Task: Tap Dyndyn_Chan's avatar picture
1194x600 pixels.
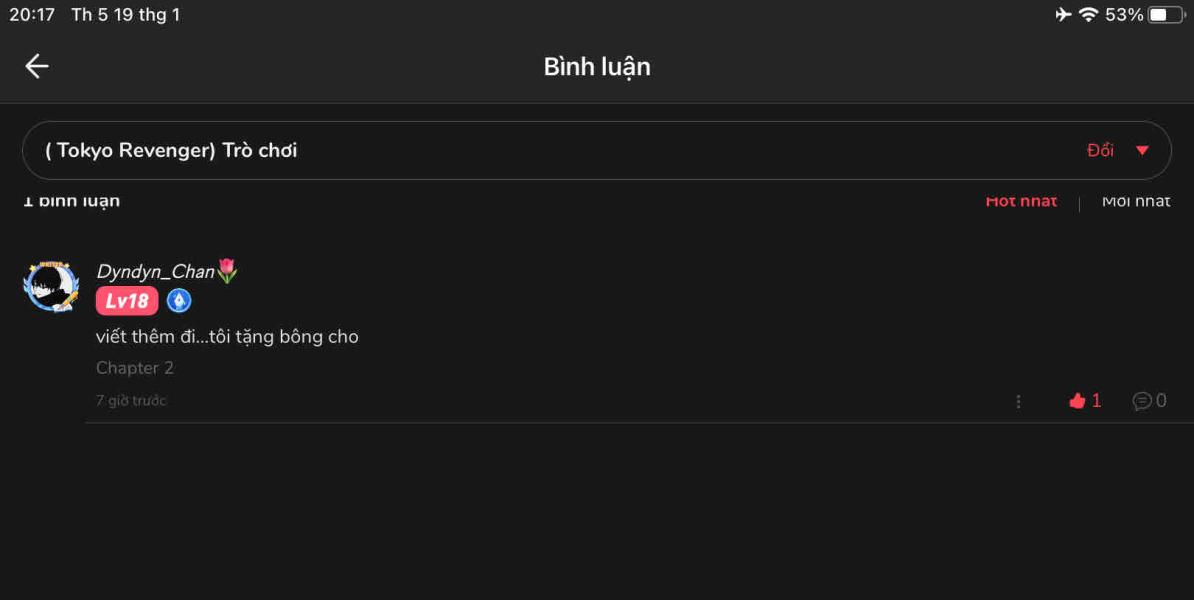Action: pos(51,286)
